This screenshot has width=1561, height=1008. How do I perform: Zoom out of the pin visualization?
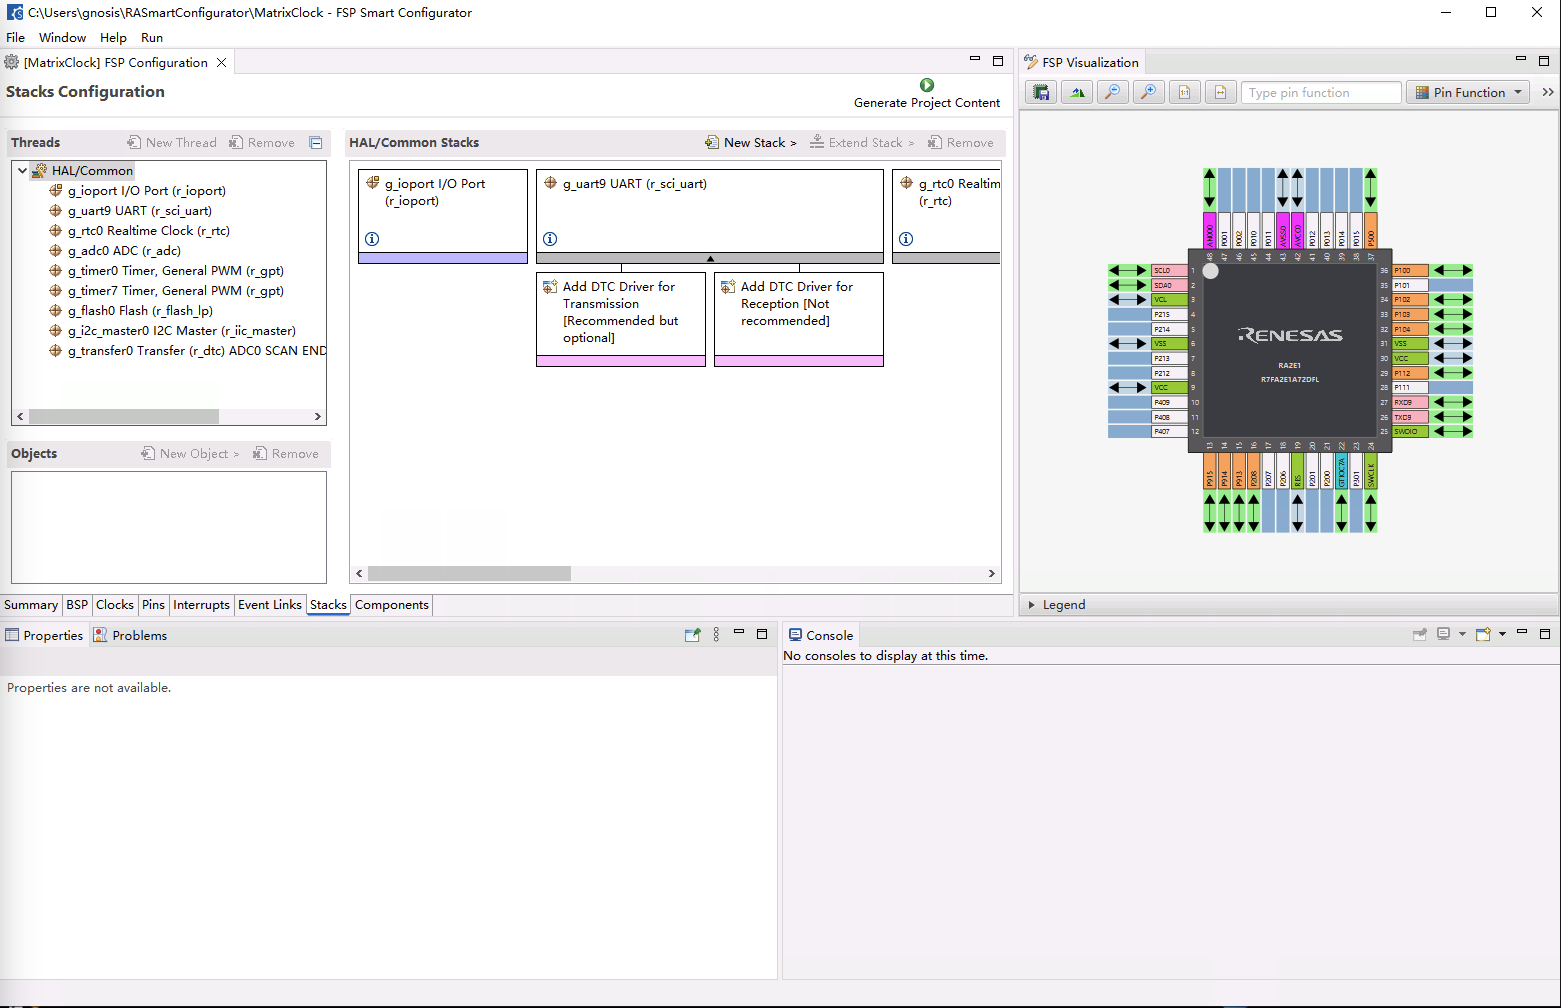(1112, 93)
